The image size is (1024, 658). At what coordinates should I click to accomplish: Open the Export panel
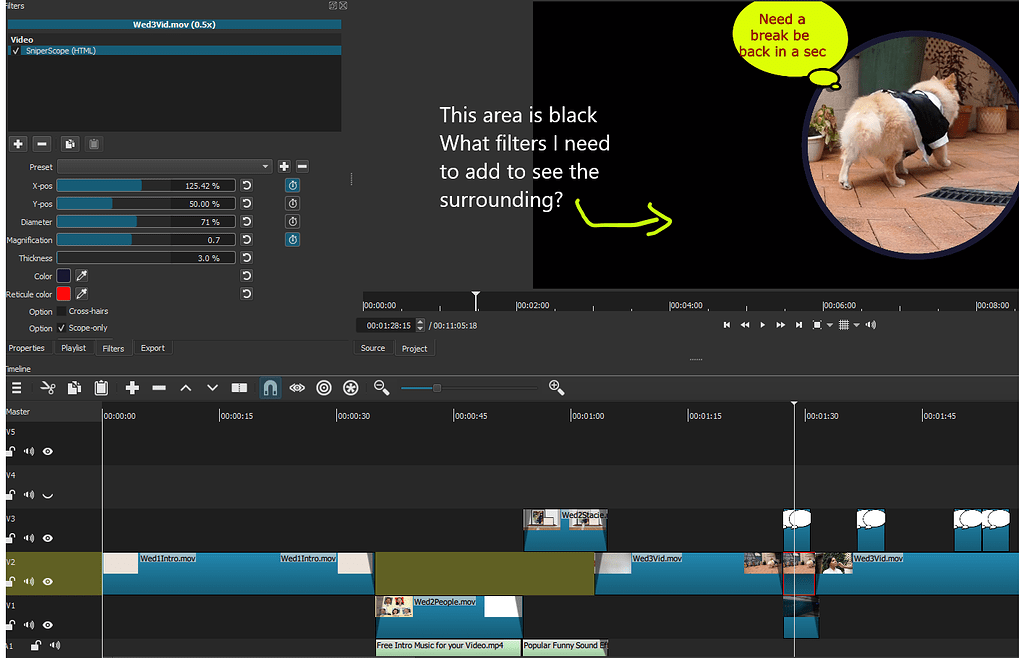pyautogui.click(x=152, y=348)
